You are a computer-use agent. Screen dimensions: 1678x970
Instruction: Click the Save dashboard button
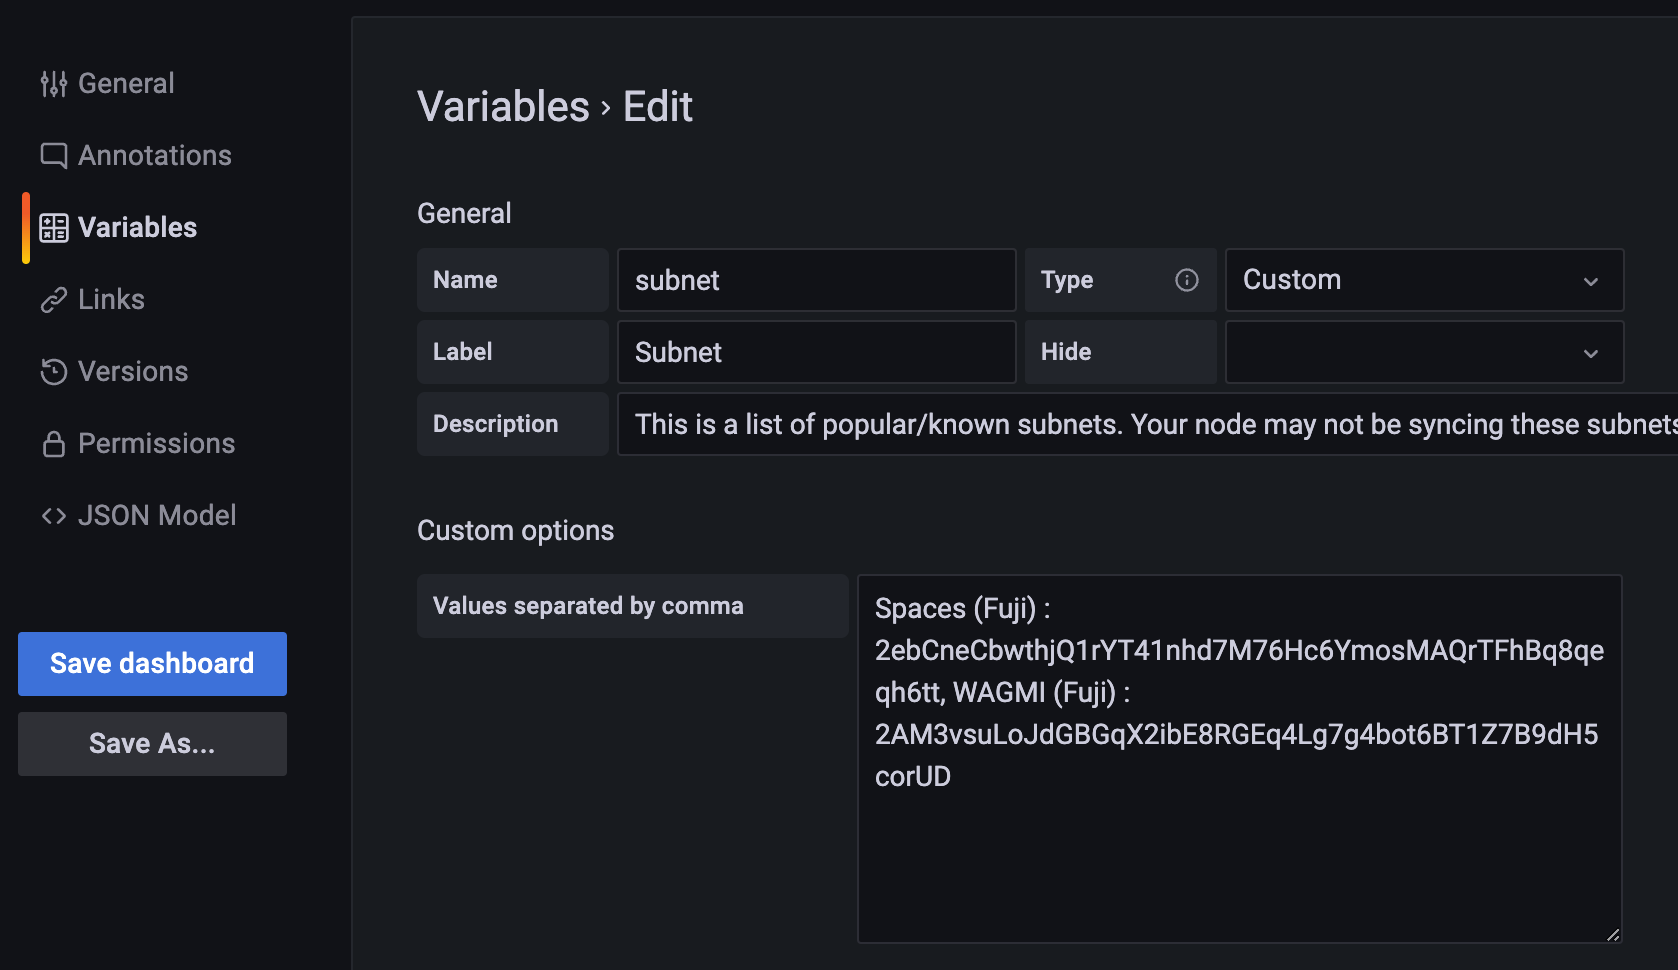click(152, 663)
